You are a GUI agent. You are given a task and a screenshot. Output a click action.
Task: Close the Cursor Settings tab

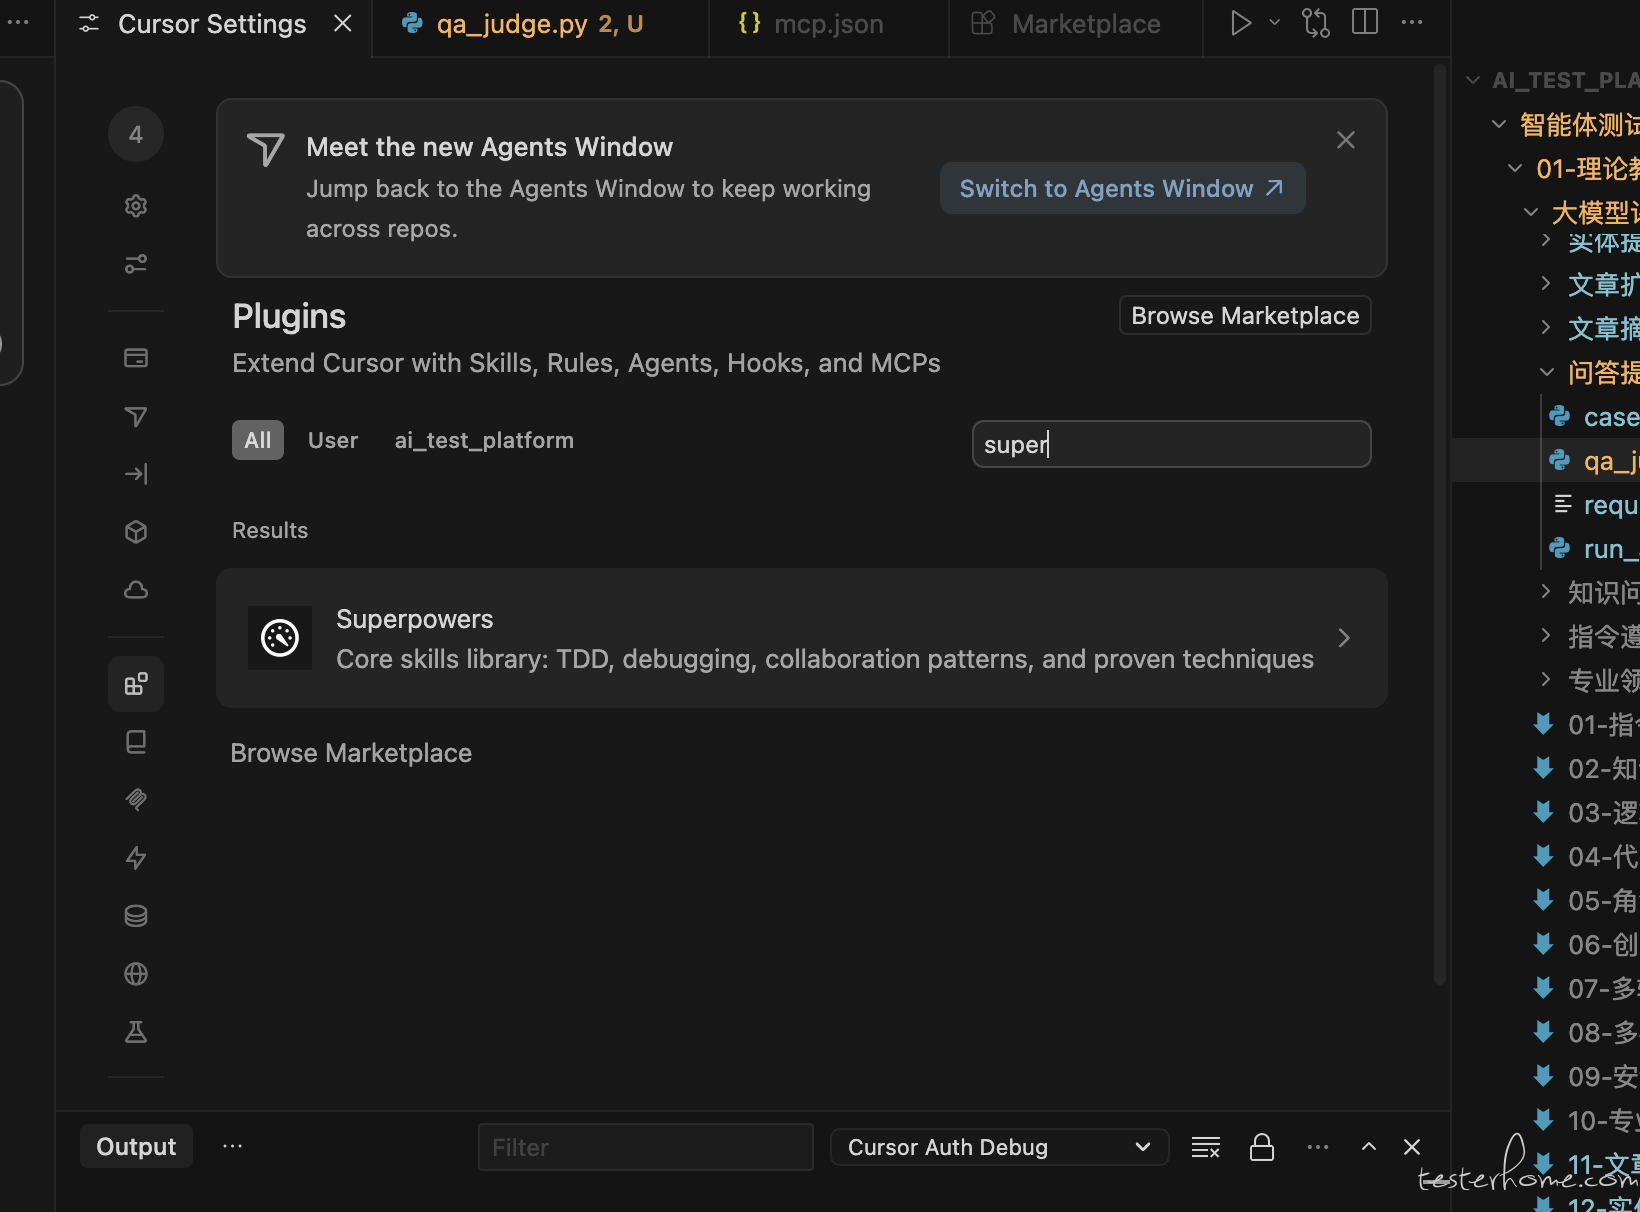tap(343, 23)
